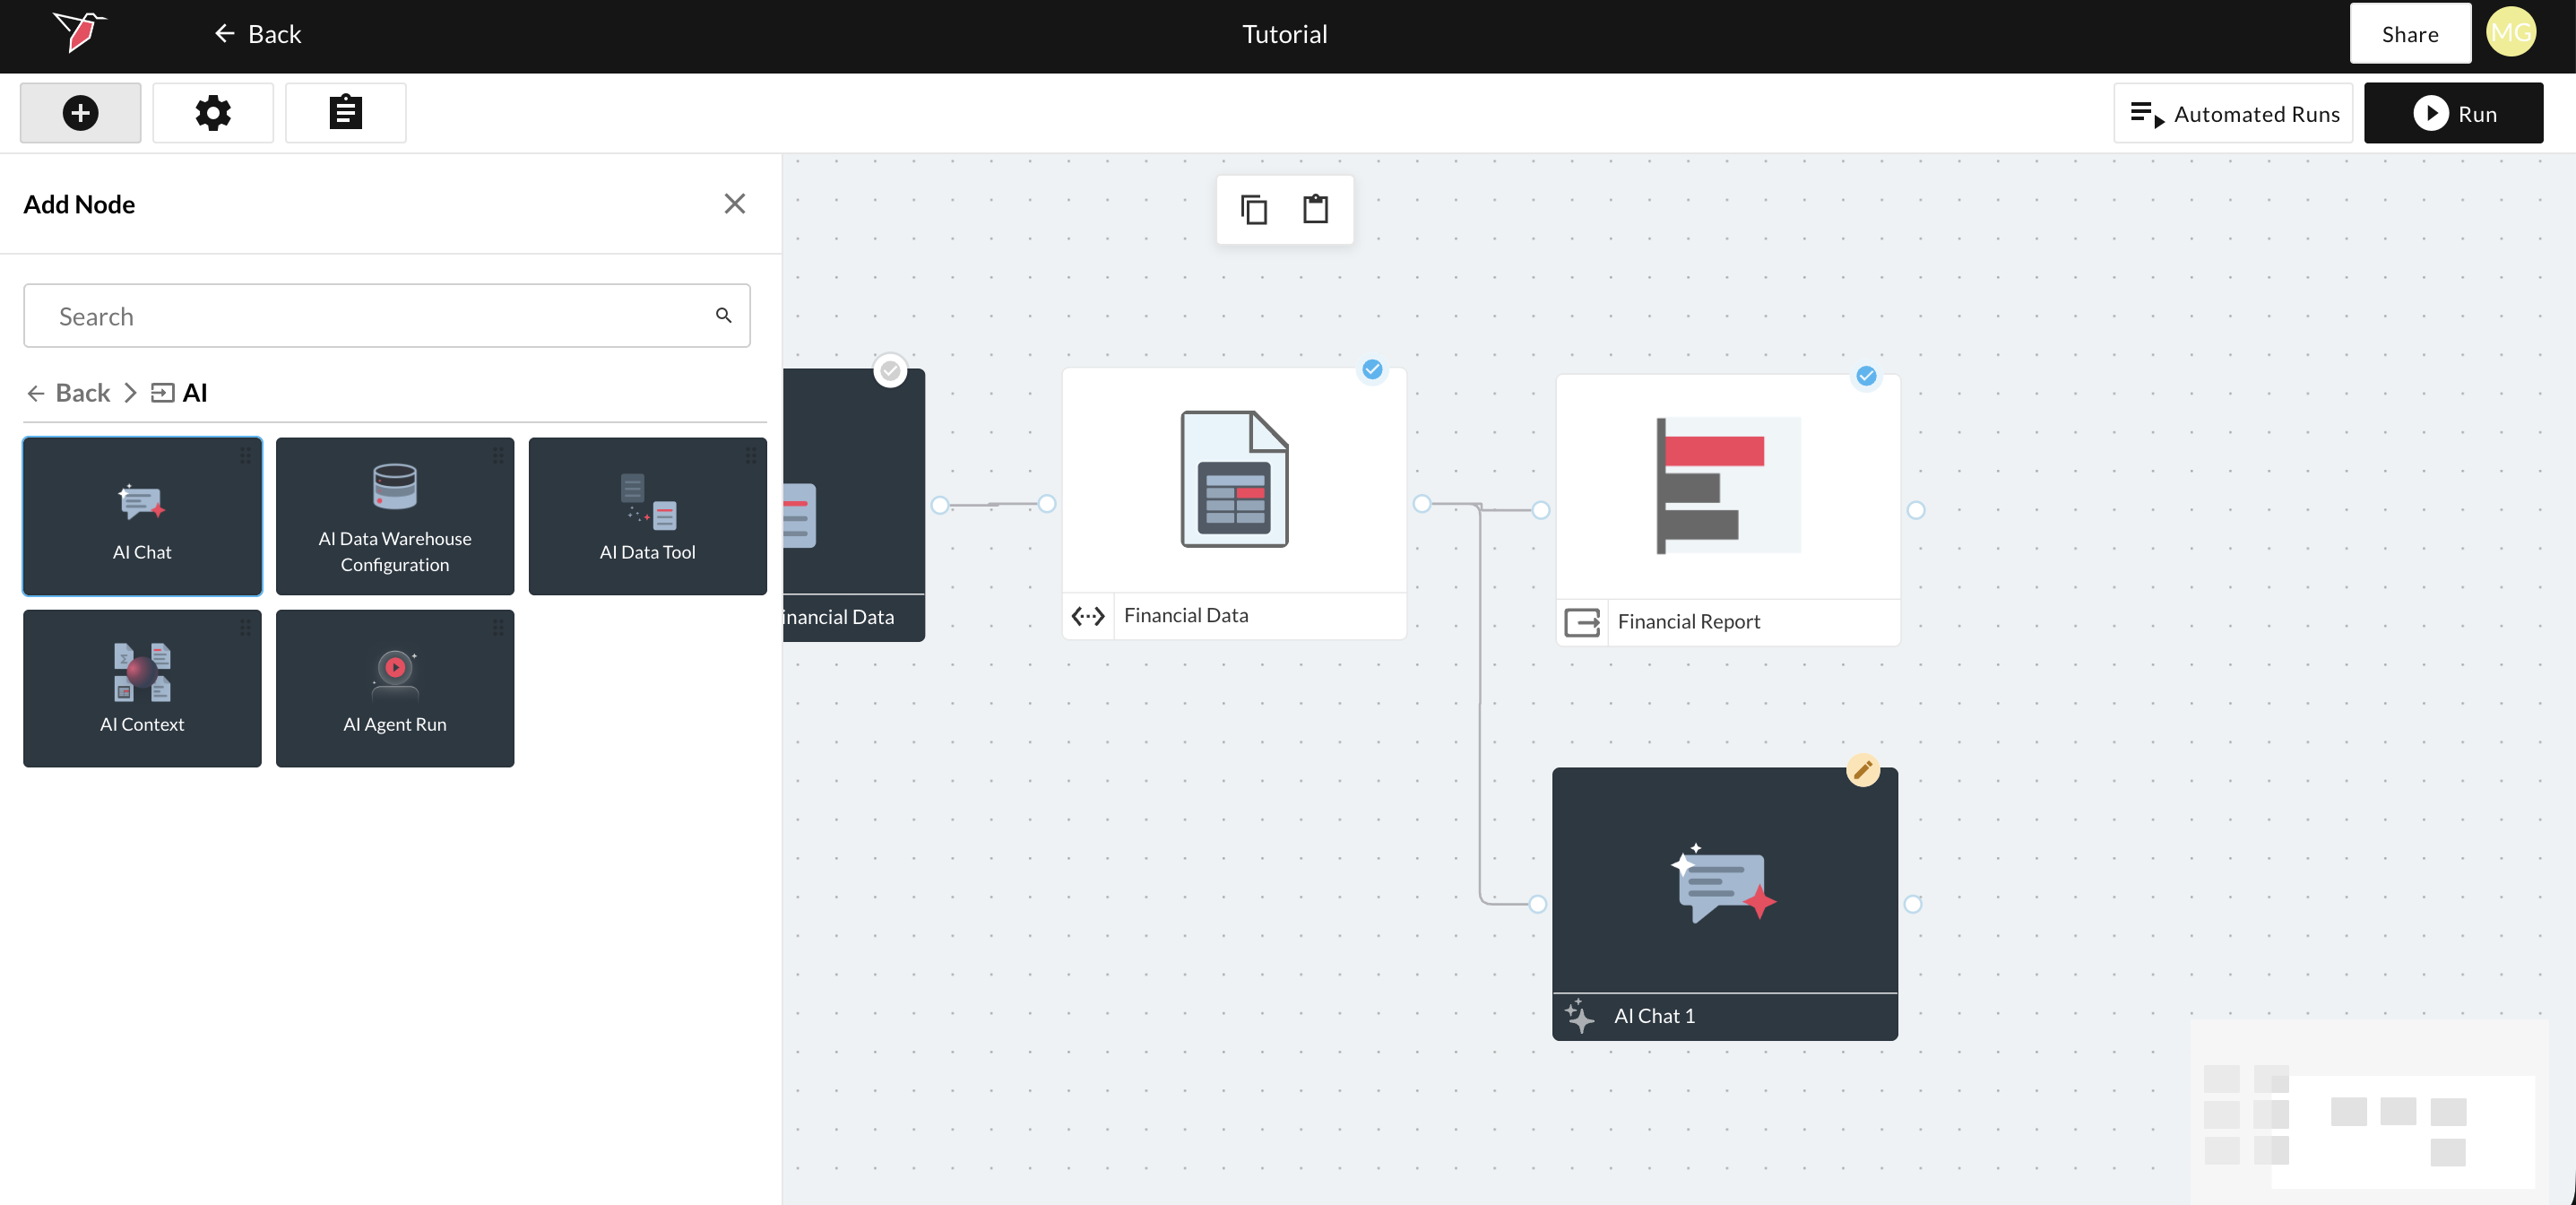Open the clipboard notes toolbar icon
The height and width of the screenshot is (1205, 2576).
tap(345, 113)
